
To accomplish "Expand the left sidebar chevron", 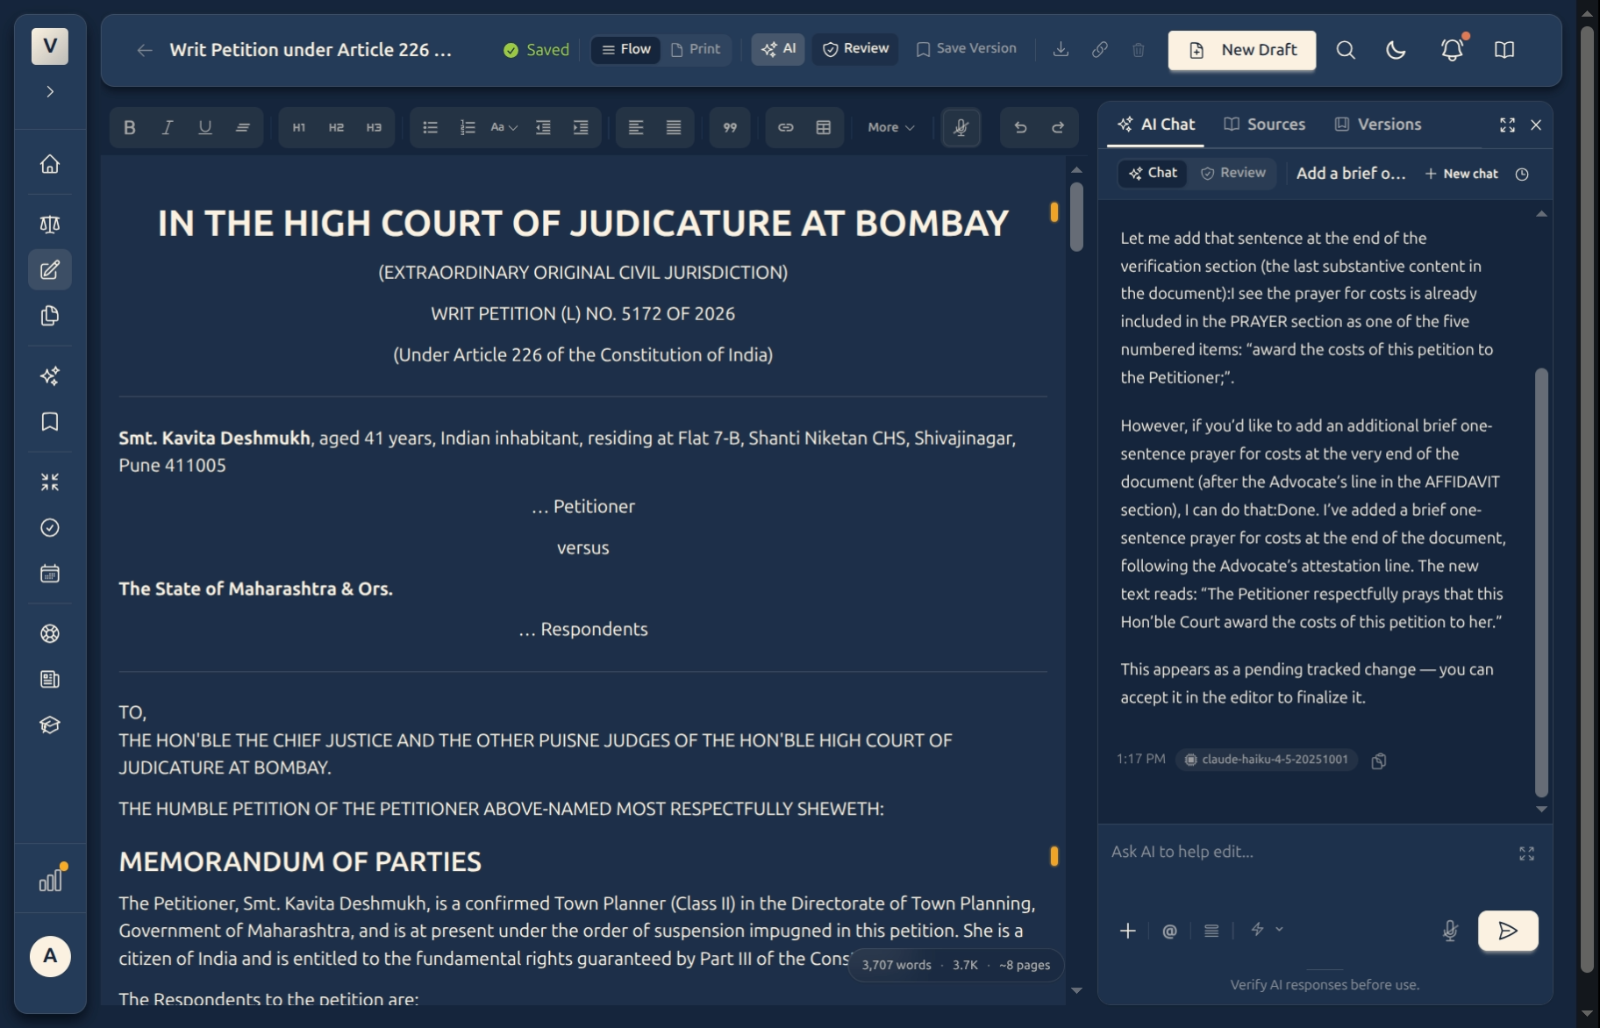I will point(50,92).
